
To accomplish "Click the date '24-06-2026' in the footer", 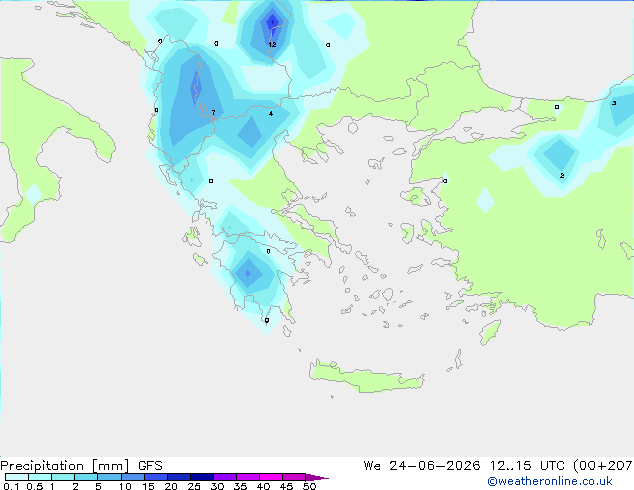I will click(435, 466).
